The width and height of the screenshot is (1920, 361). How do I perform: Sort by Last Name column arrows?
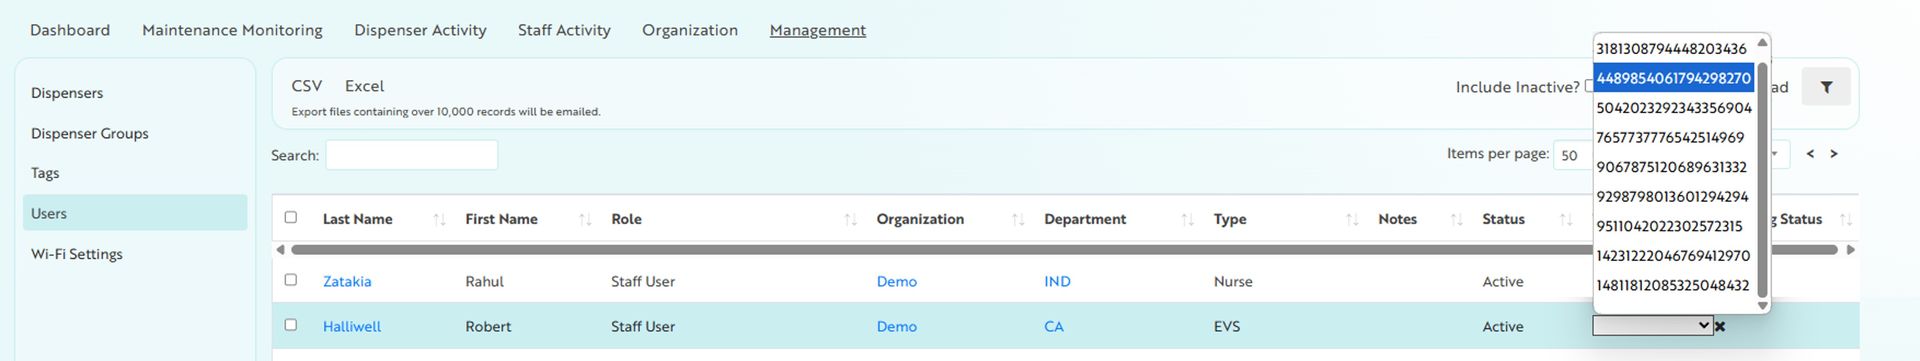[x=439, y=219]
